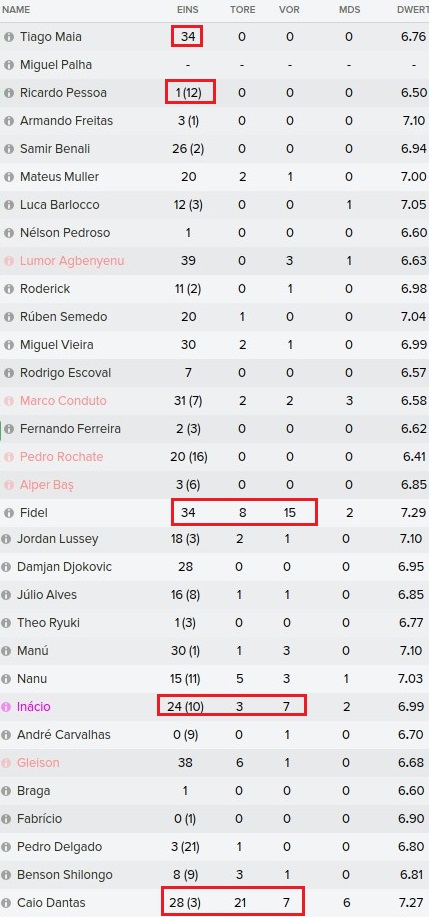
Task: Open pink info icon beside Lumor Agbenyenu
Action: [x=9, y=261]
